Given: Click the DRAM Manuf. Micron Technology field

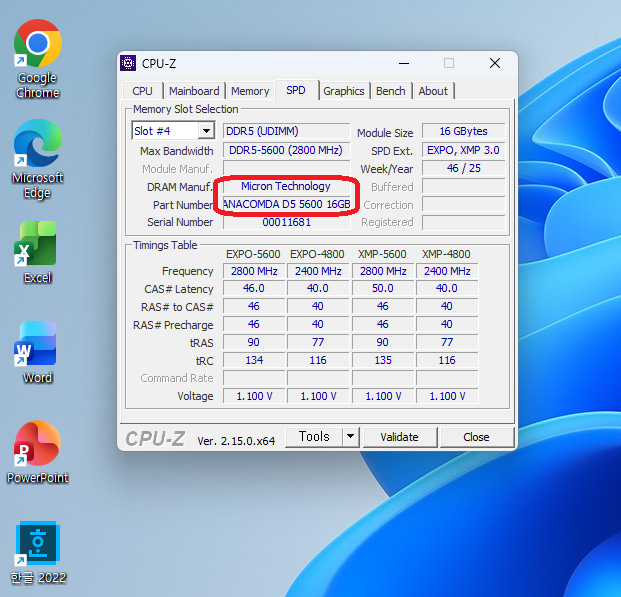Looking at the screenshot, I should click(286, 186).
